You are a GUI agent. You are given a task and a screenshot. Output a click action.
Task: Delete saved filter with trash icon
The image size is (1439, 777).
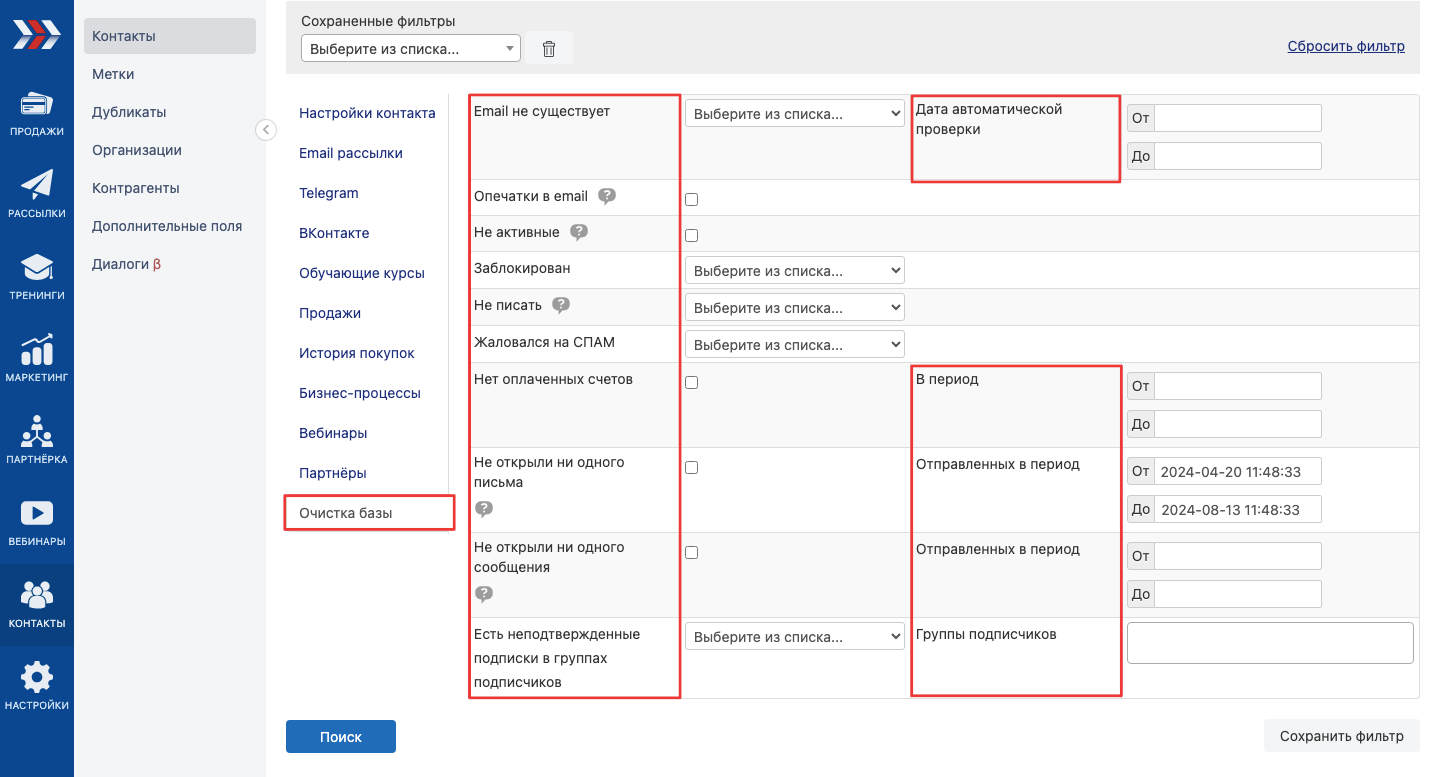[548, 48]
